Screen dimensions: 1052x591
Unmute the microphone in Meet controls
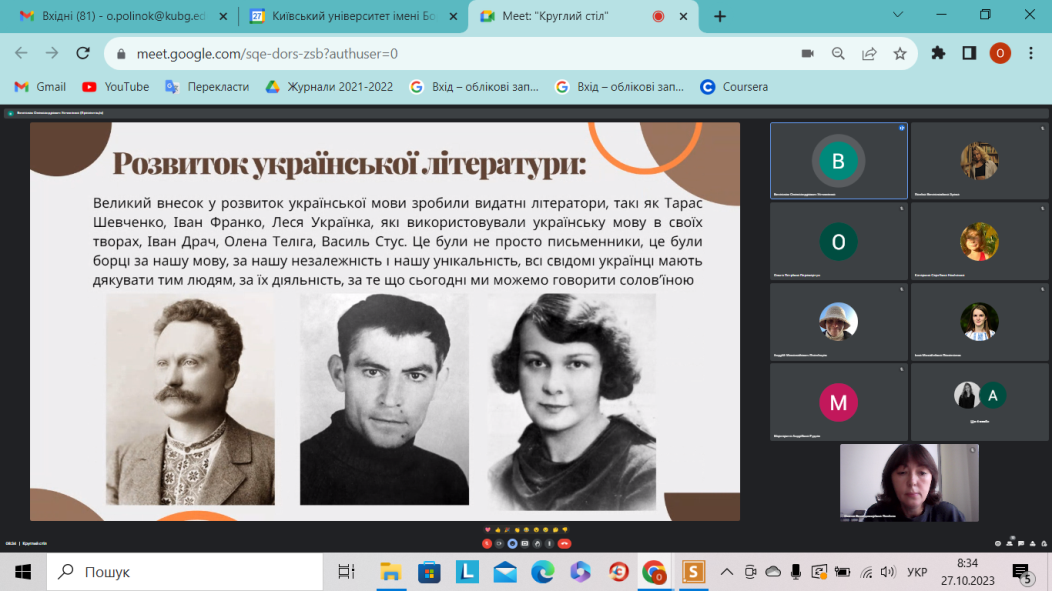click(x=487, y=544)
